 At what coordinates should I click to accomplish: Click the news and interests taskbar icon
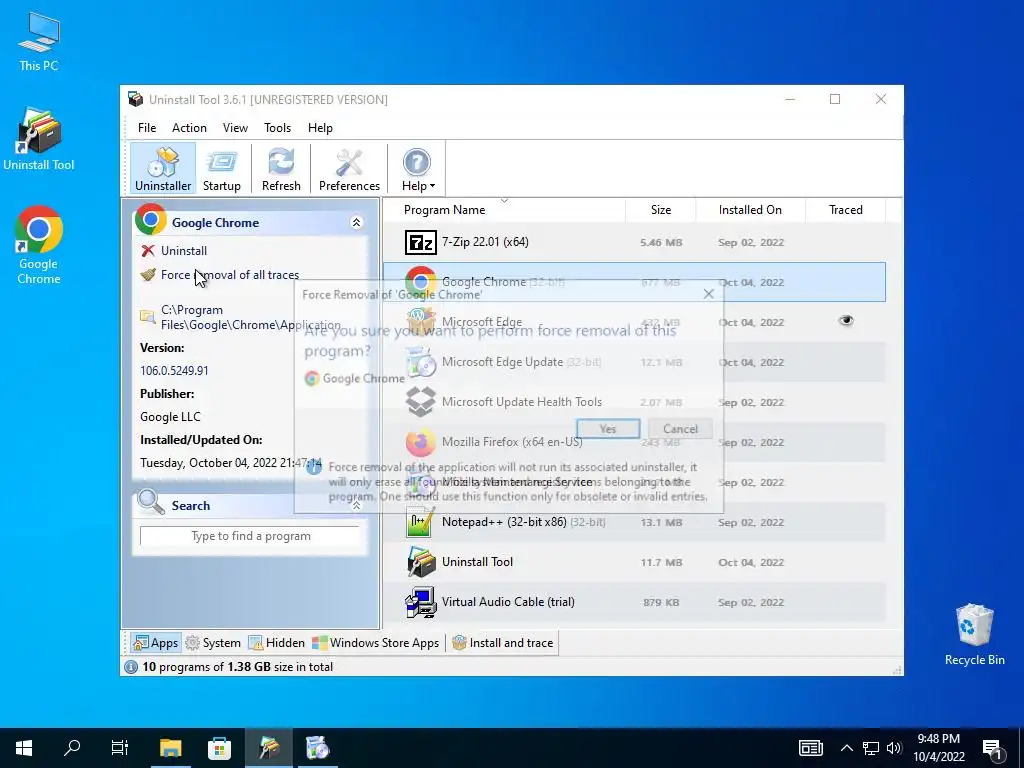(x=810, y=748)
